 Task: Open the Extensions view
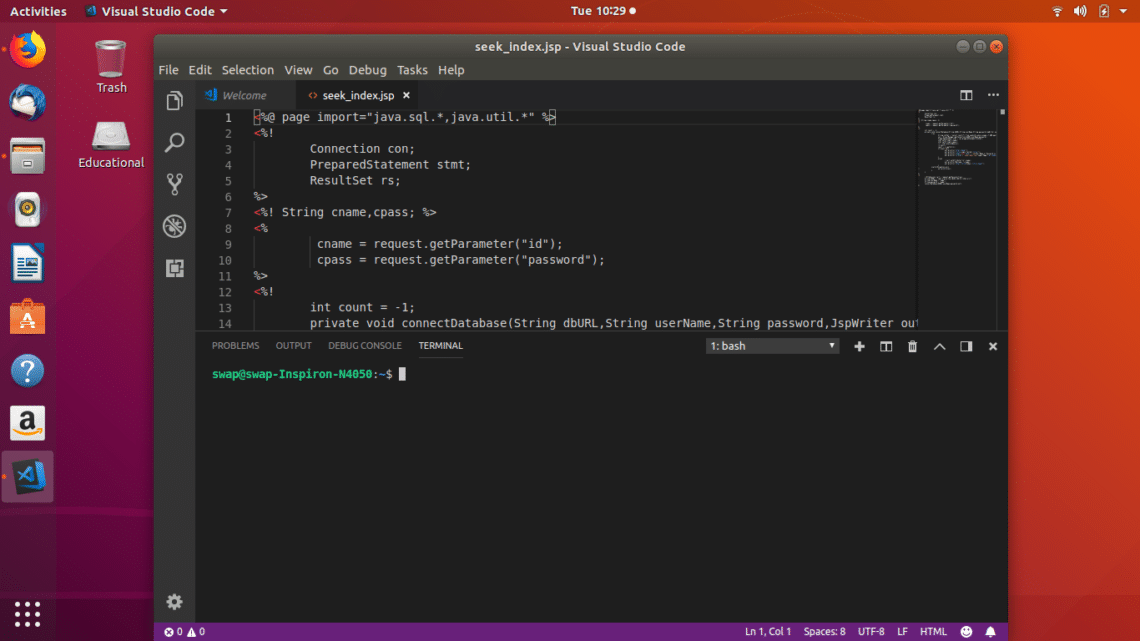(174, 268)
